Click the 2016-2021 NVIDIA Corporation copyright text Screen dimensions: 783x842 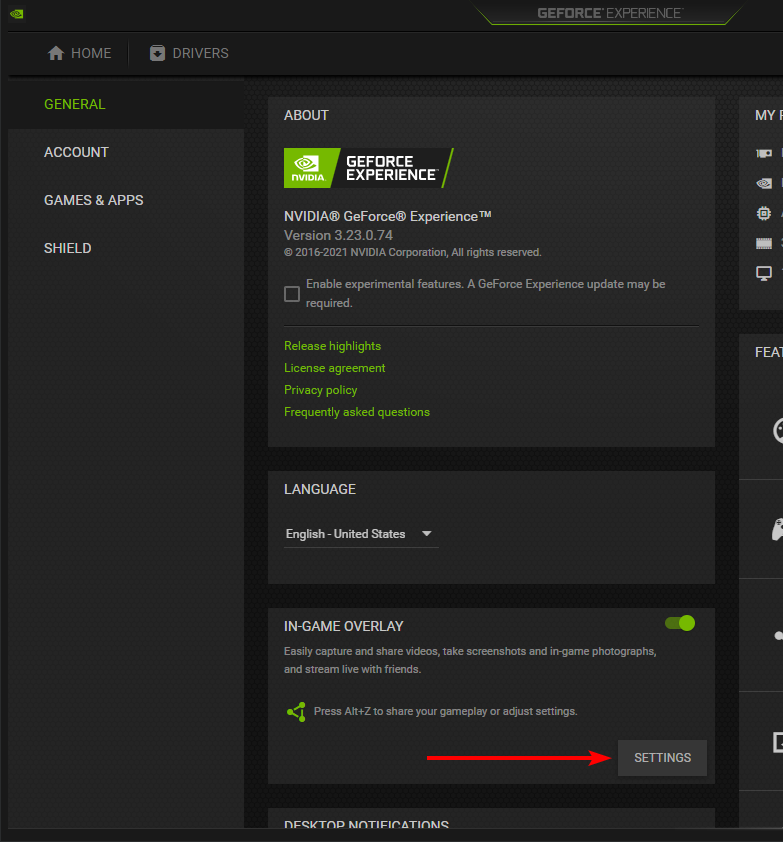click(412, 252)
